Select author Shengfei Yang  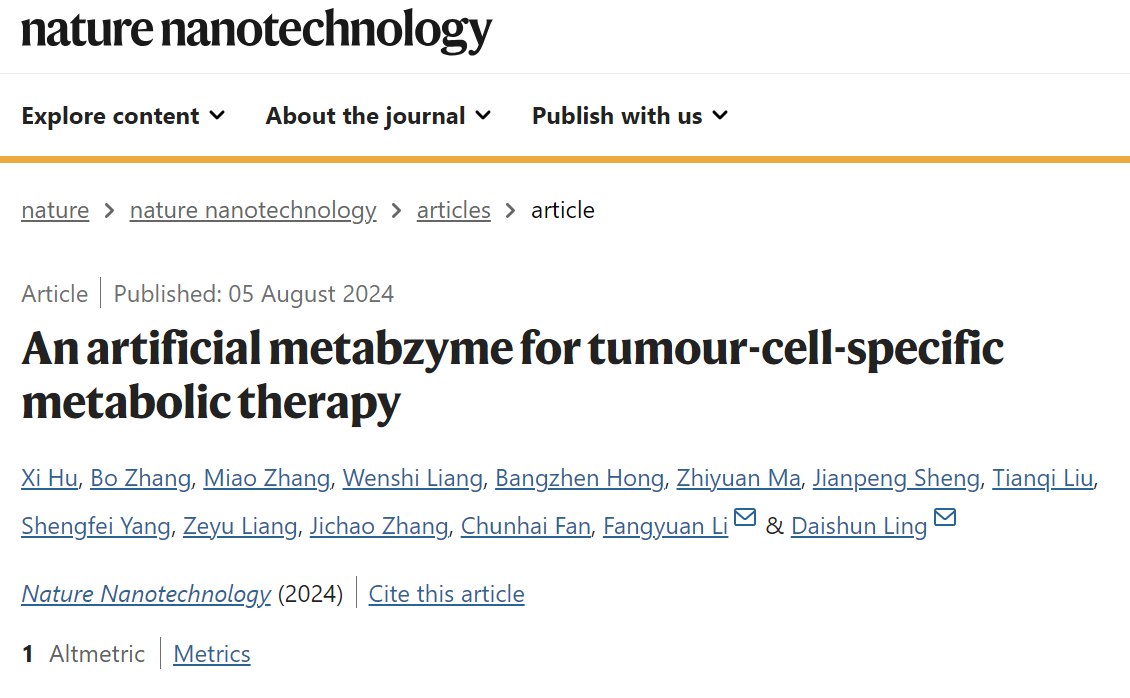point(96,527)
